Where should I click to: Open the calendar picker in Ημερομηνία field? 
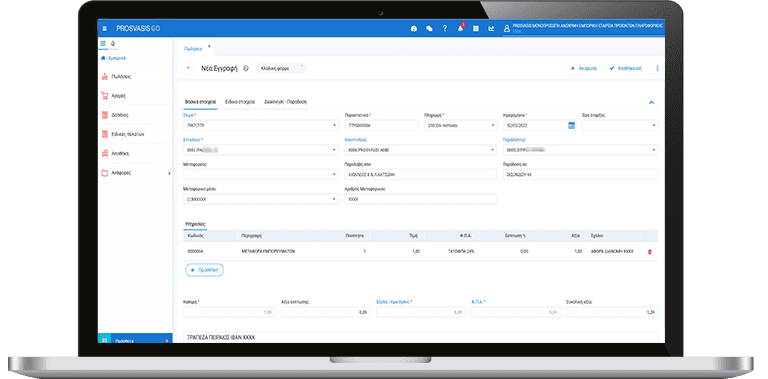point(571,125)
